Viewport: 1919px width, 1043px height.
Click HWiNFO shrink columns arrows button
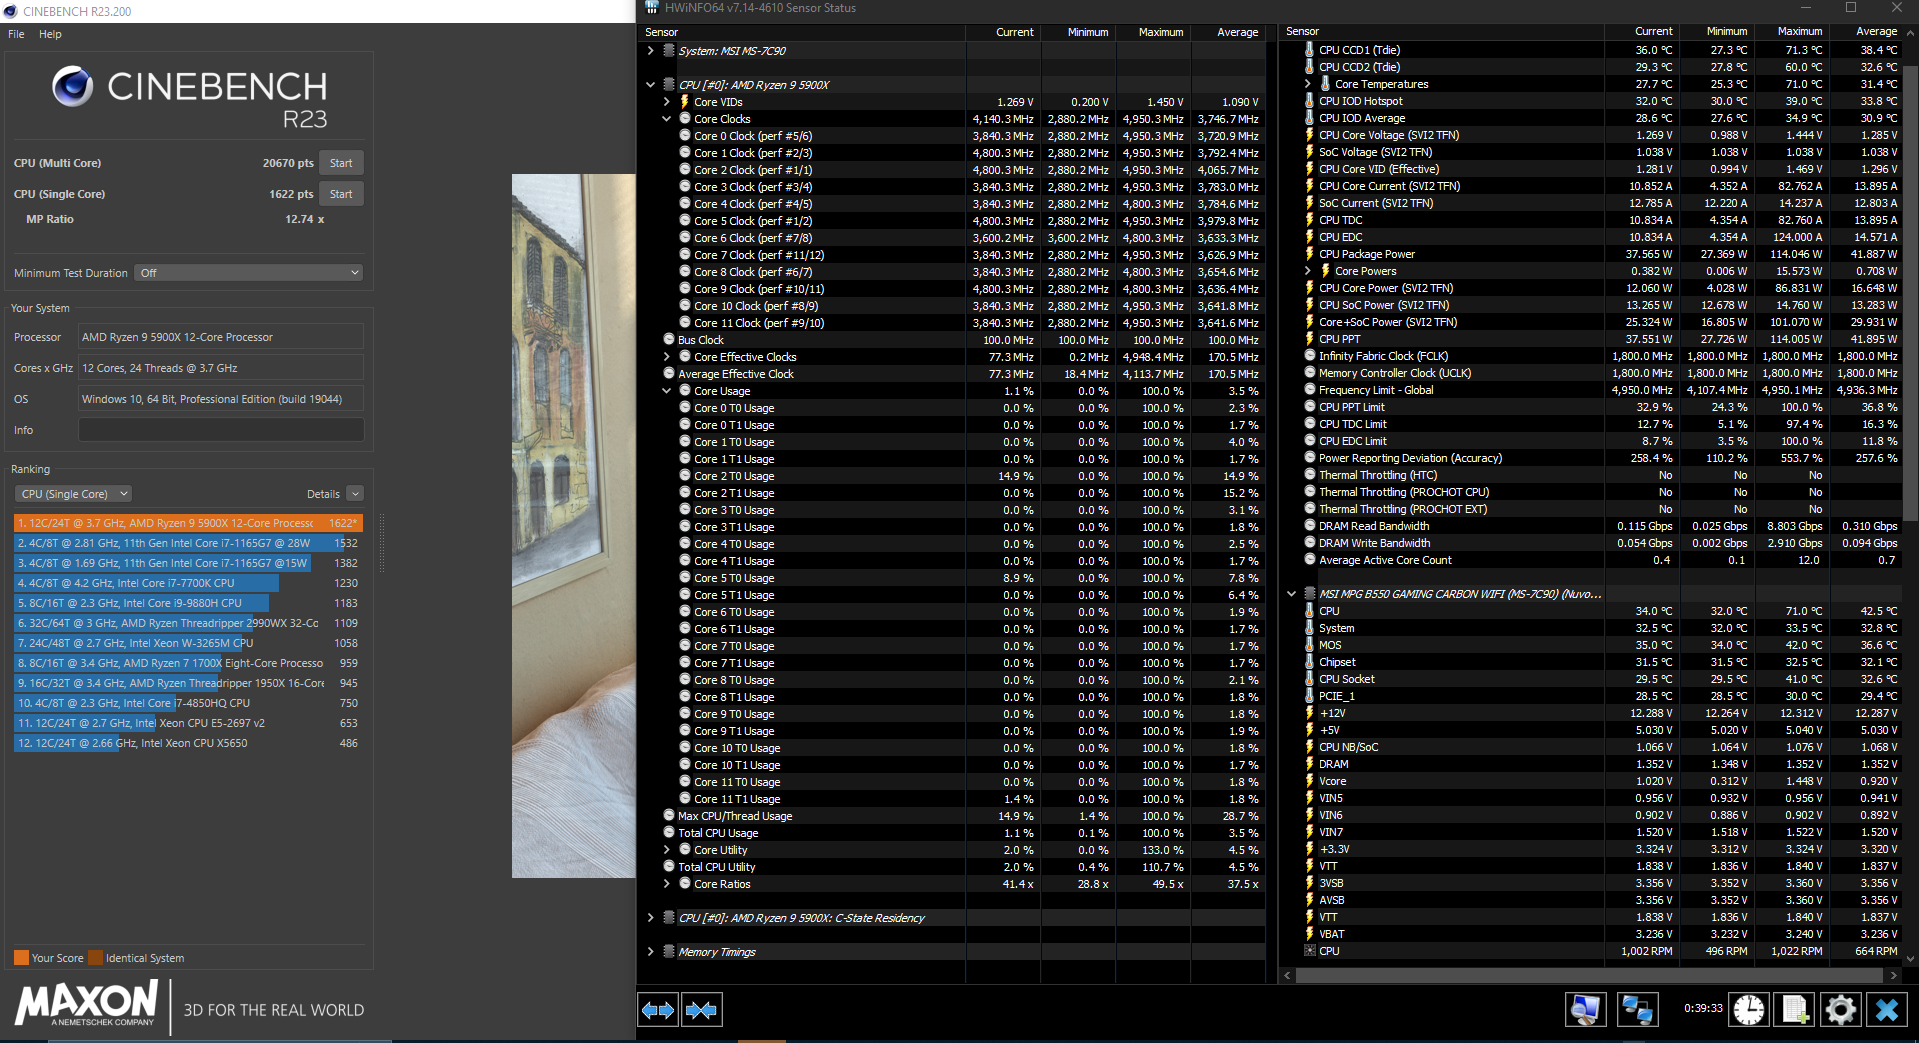tap(701, 1010)
